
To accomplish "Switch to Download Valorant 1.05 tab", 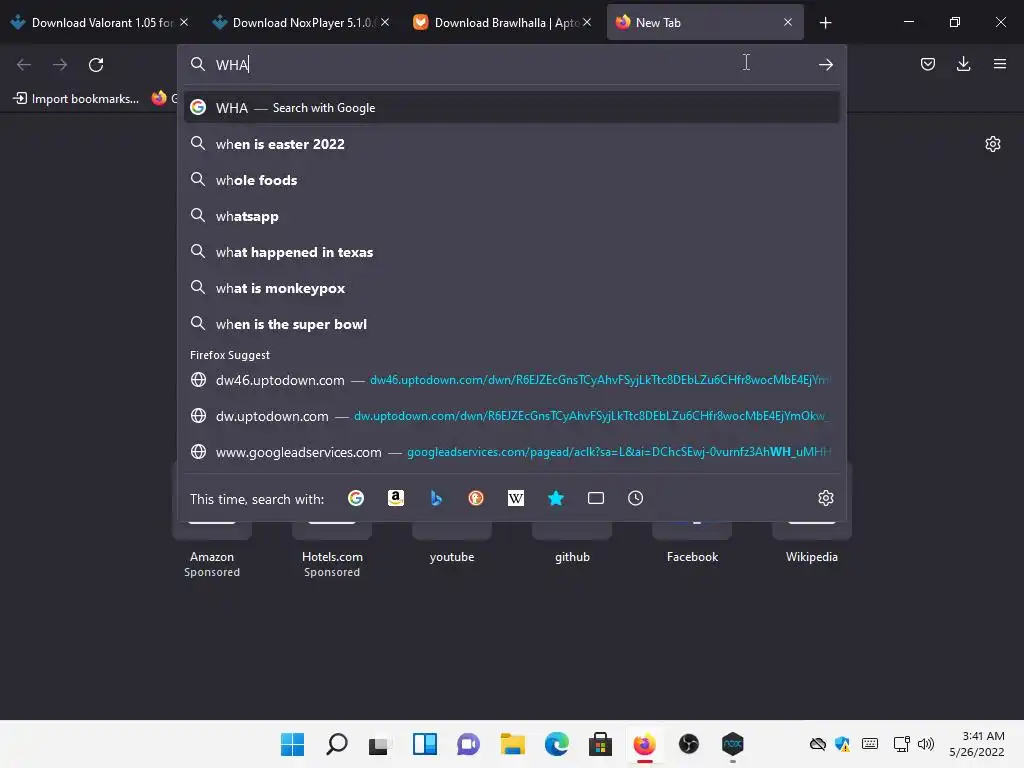I will pos(99,23).
